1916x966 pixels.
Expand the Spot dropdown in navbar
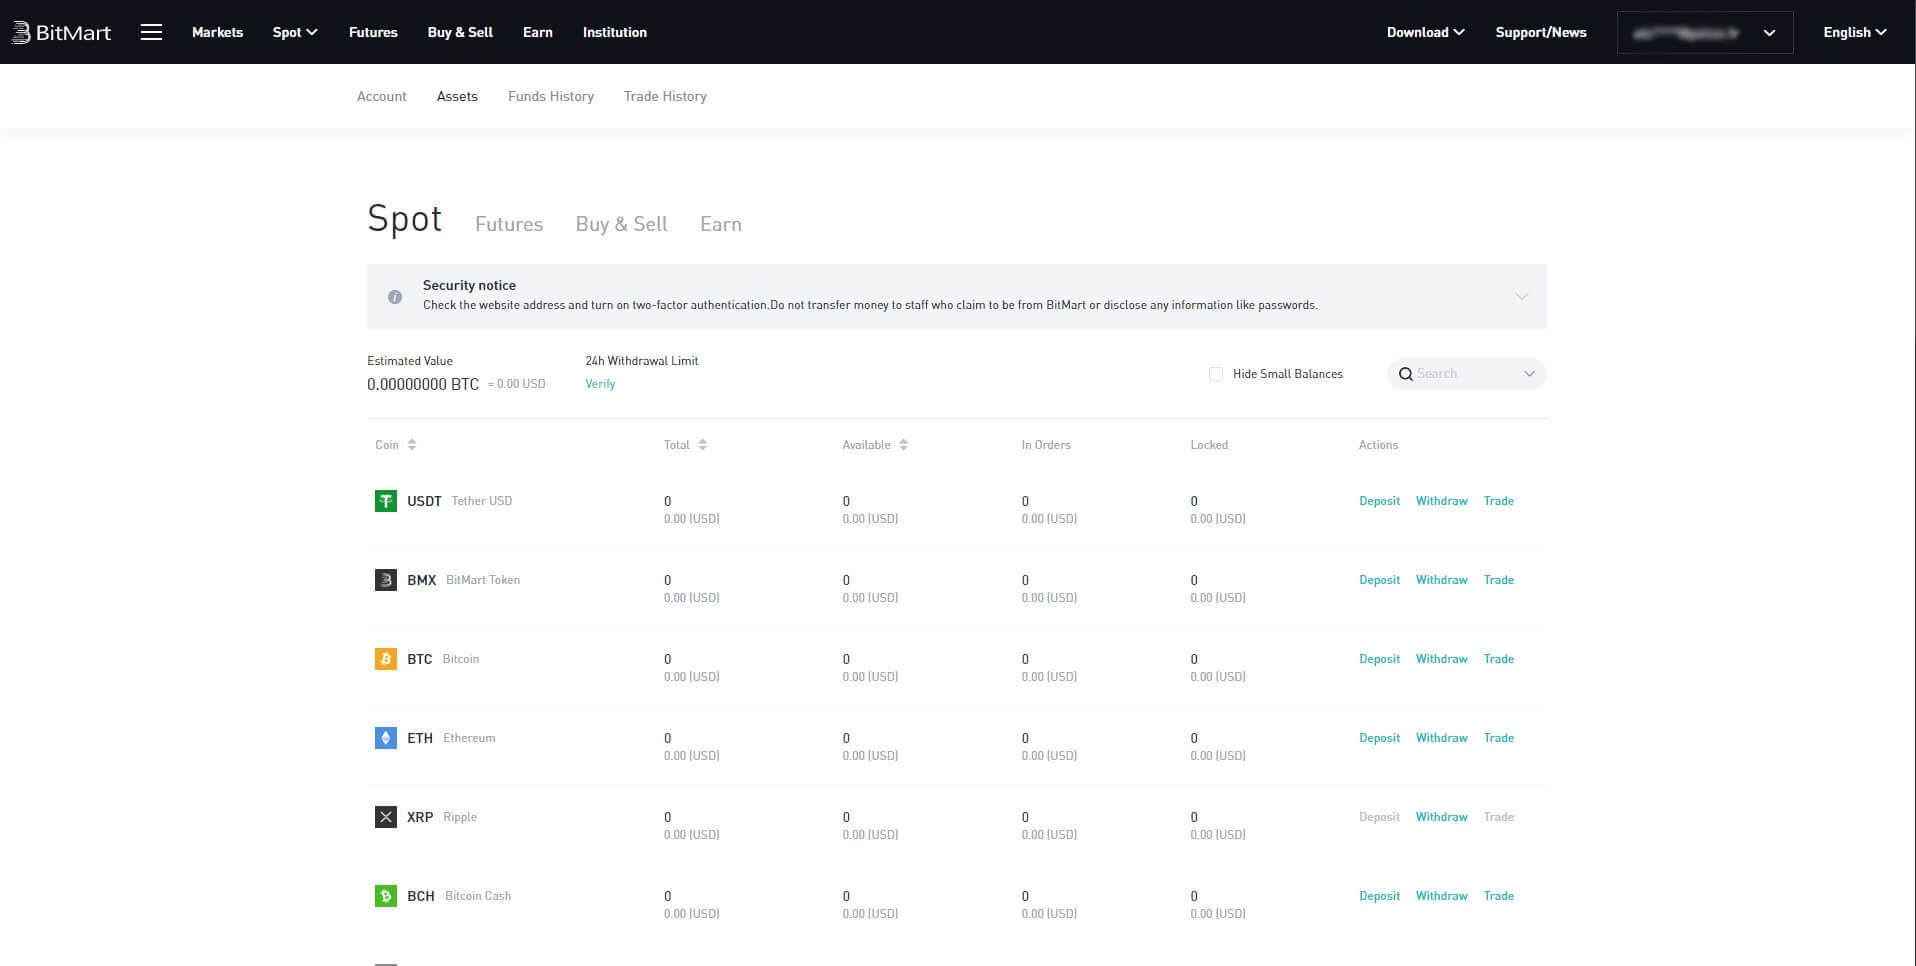click(294, 32)
